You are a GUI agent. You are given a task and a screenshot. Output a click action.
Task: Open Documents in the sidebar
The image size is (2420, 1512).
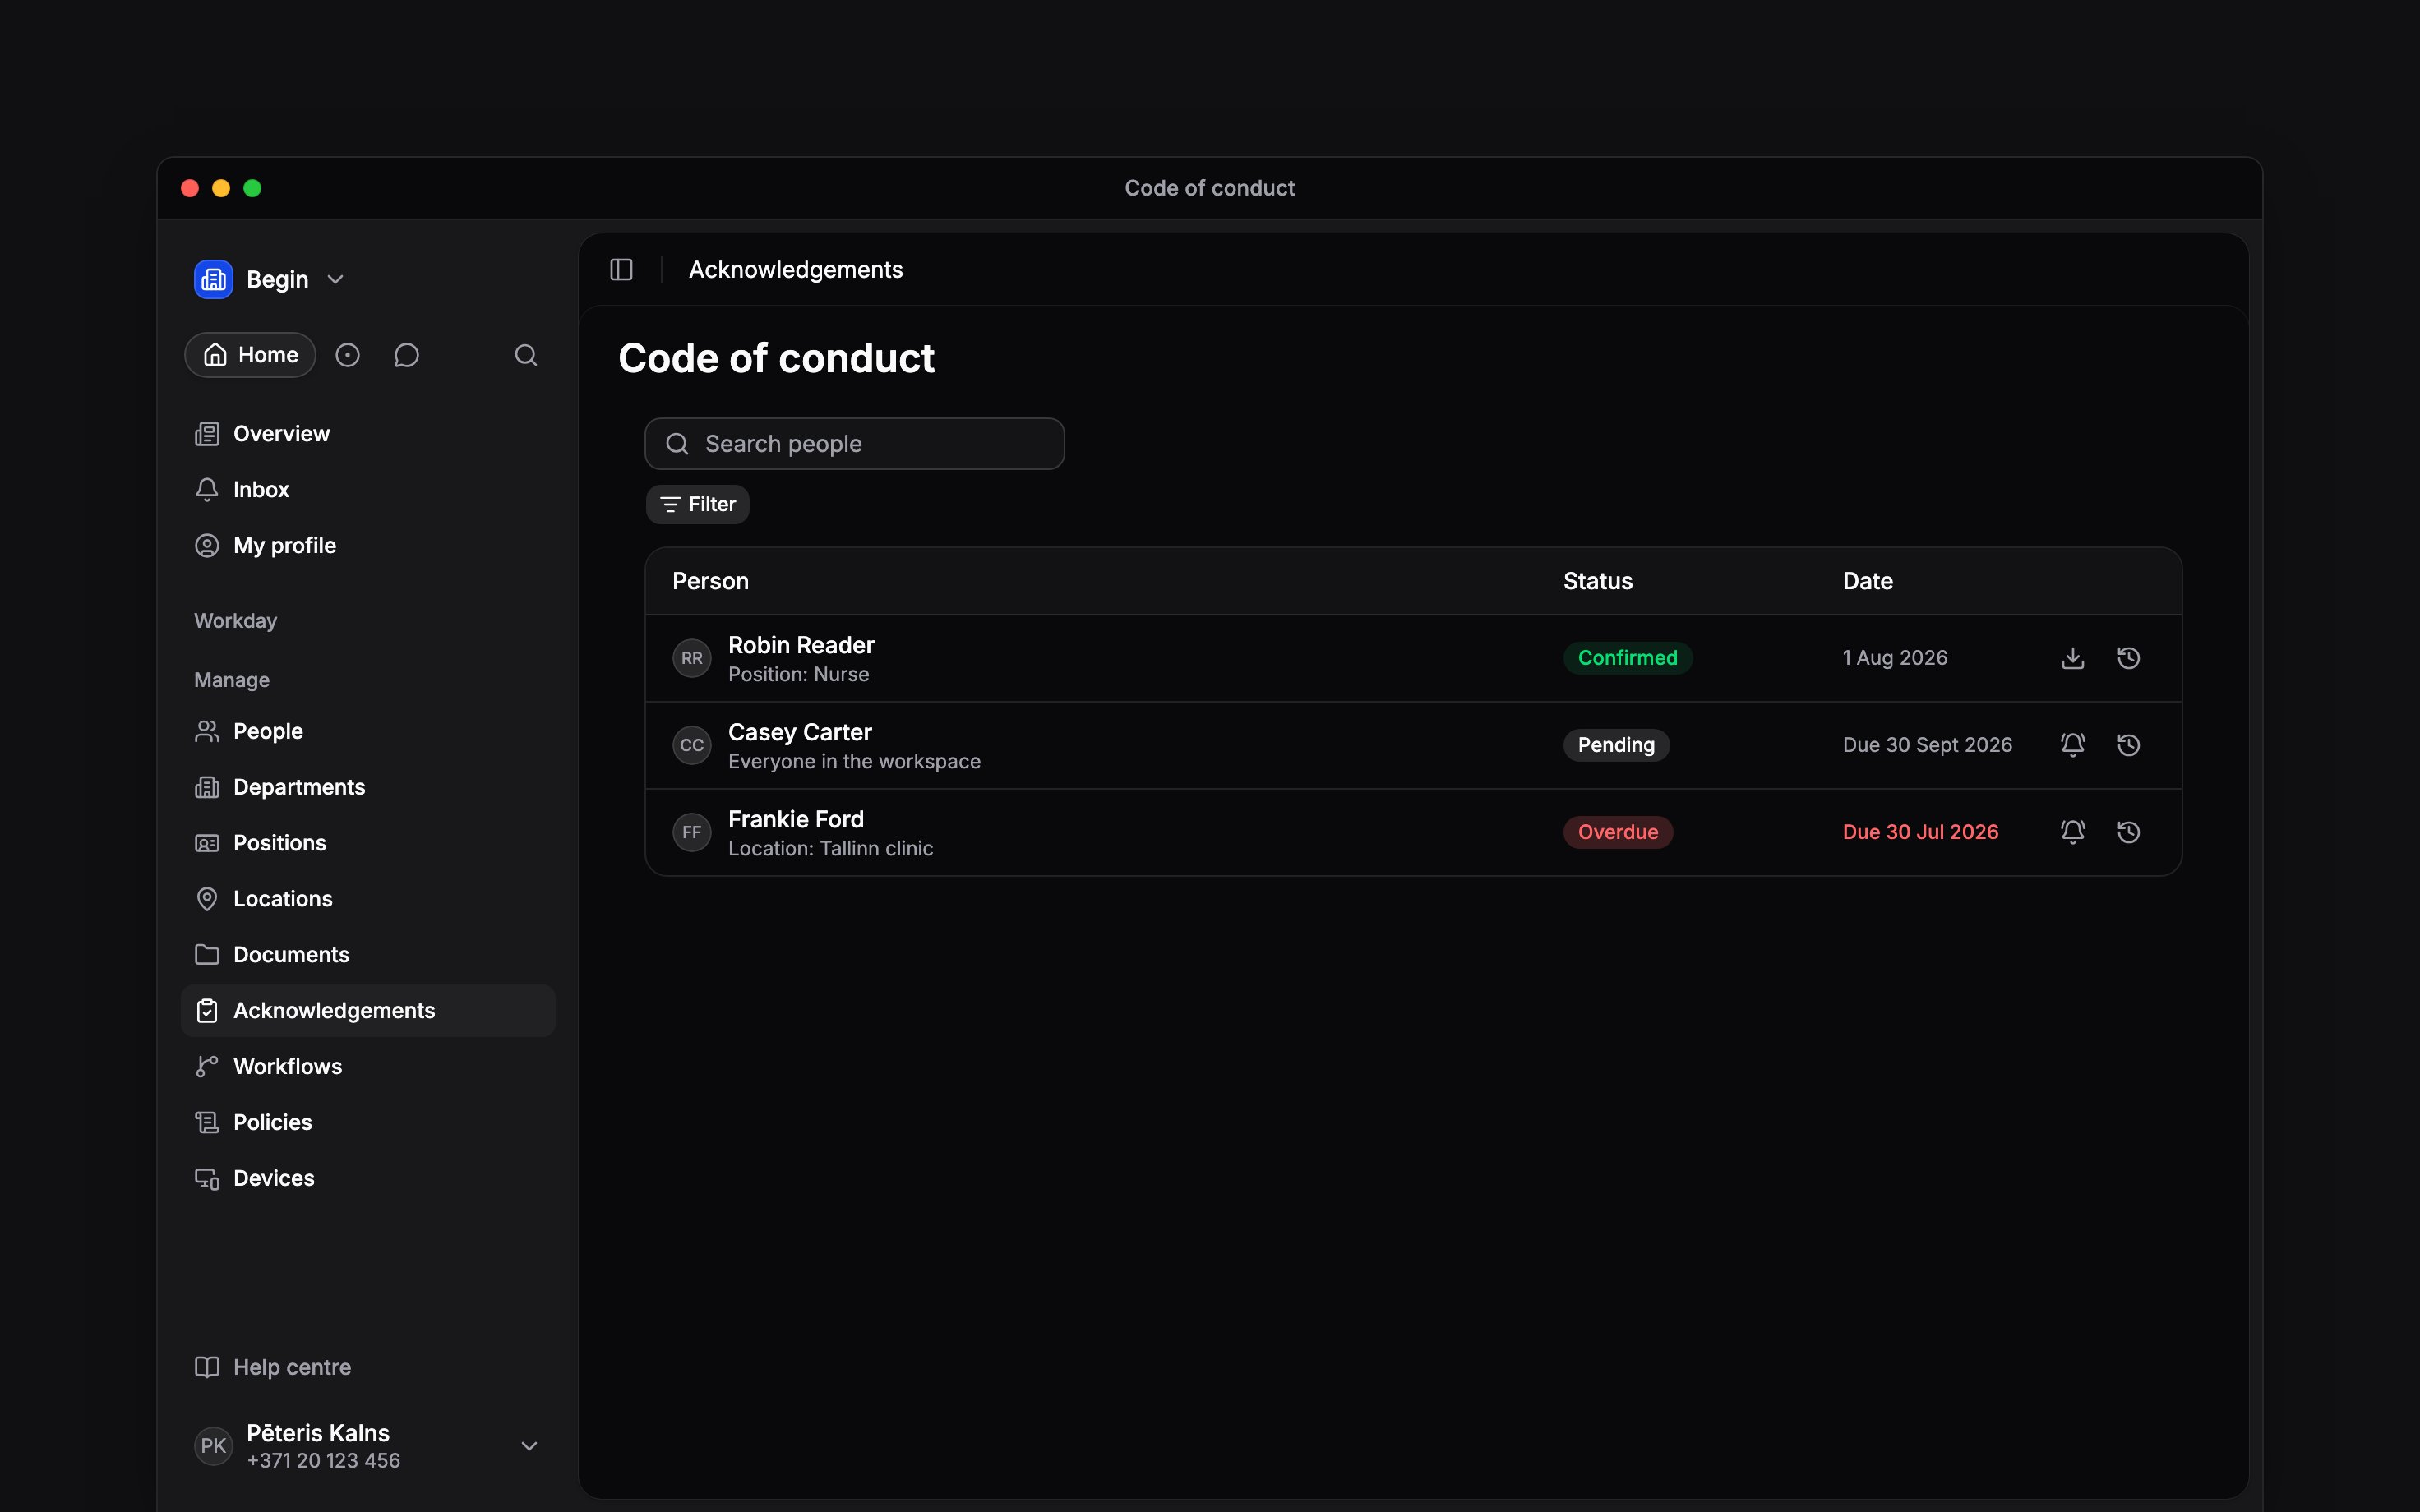(368, 955)
